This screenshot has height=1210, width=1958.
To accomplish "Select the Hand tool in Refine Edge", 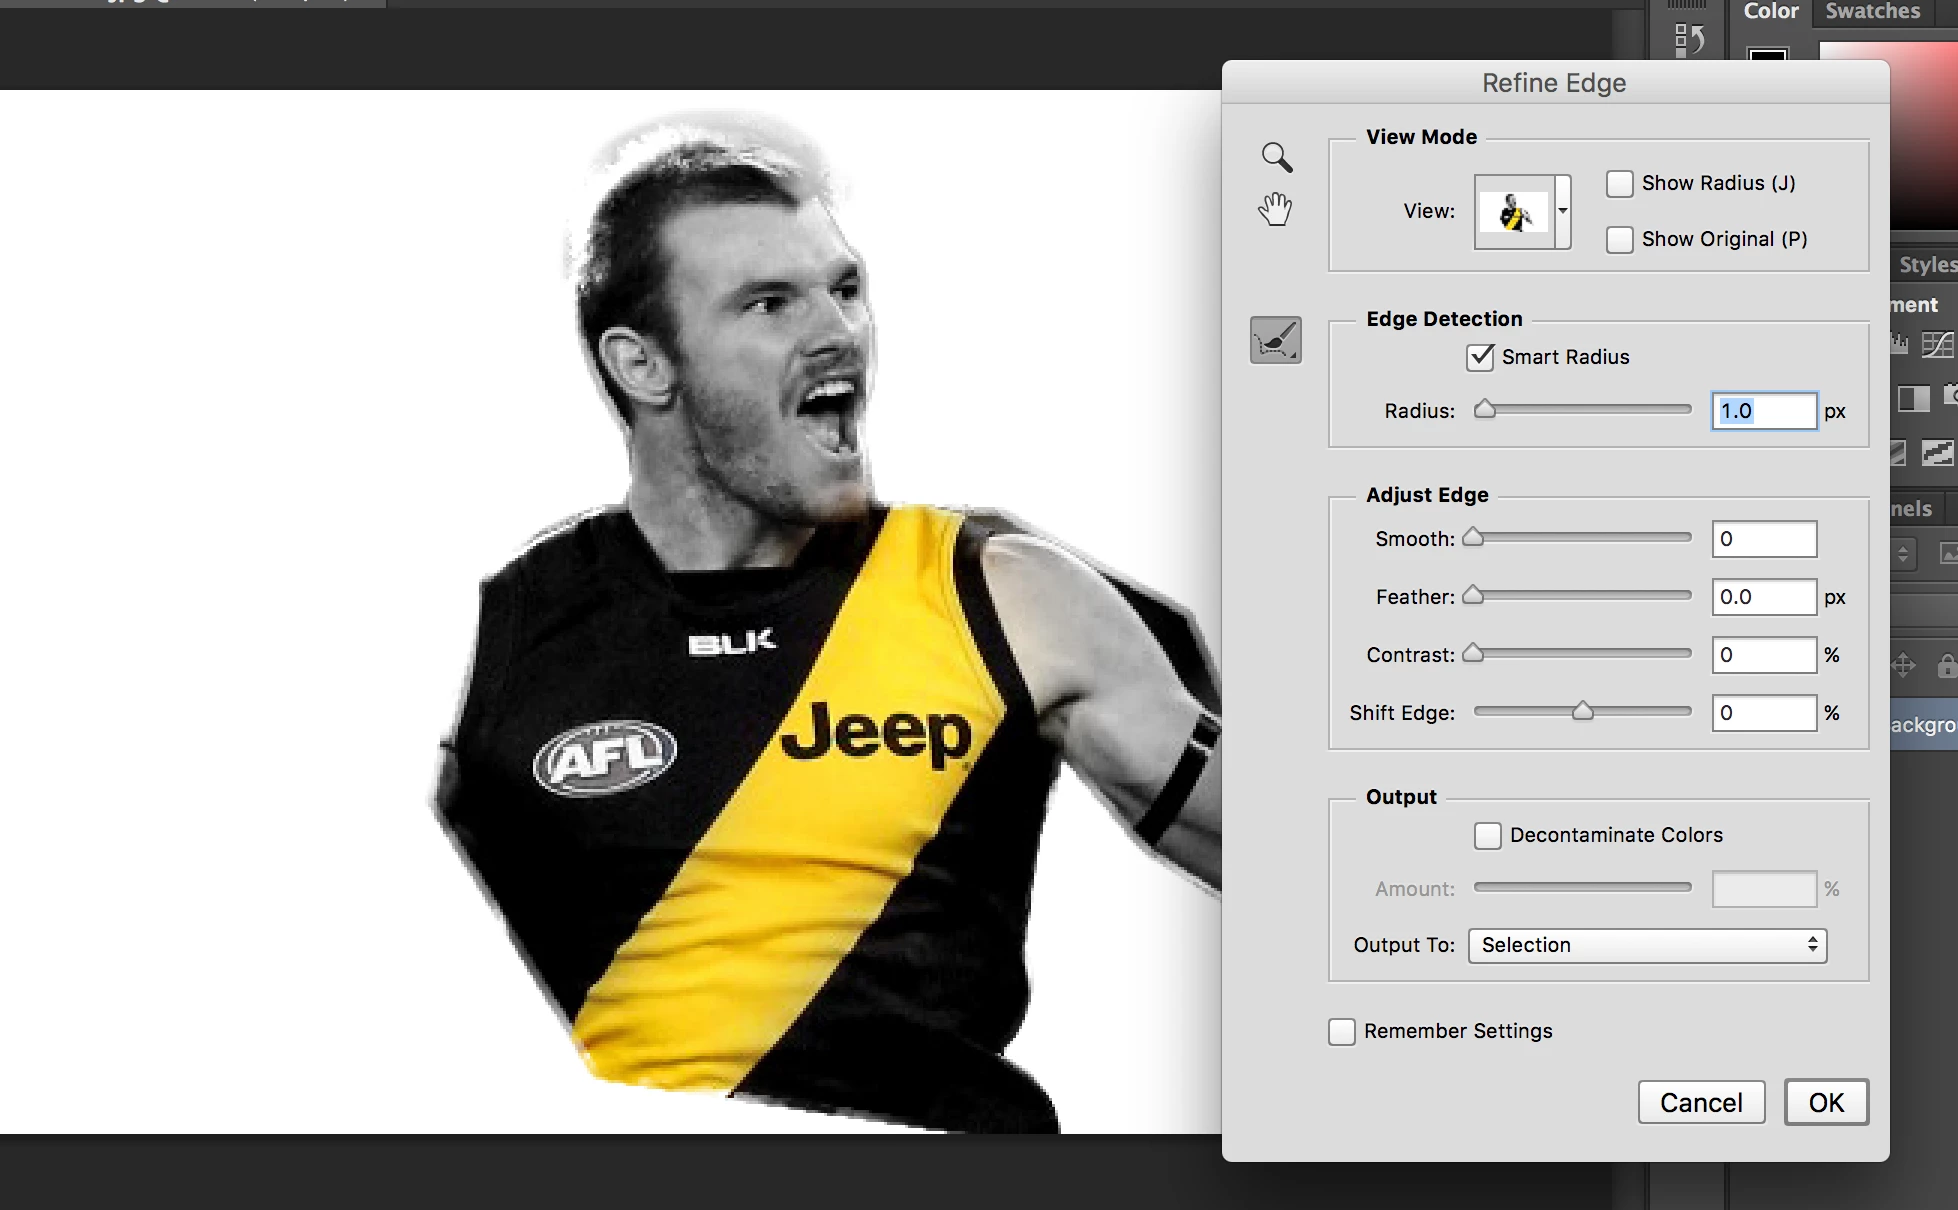I will (1275, 210).
